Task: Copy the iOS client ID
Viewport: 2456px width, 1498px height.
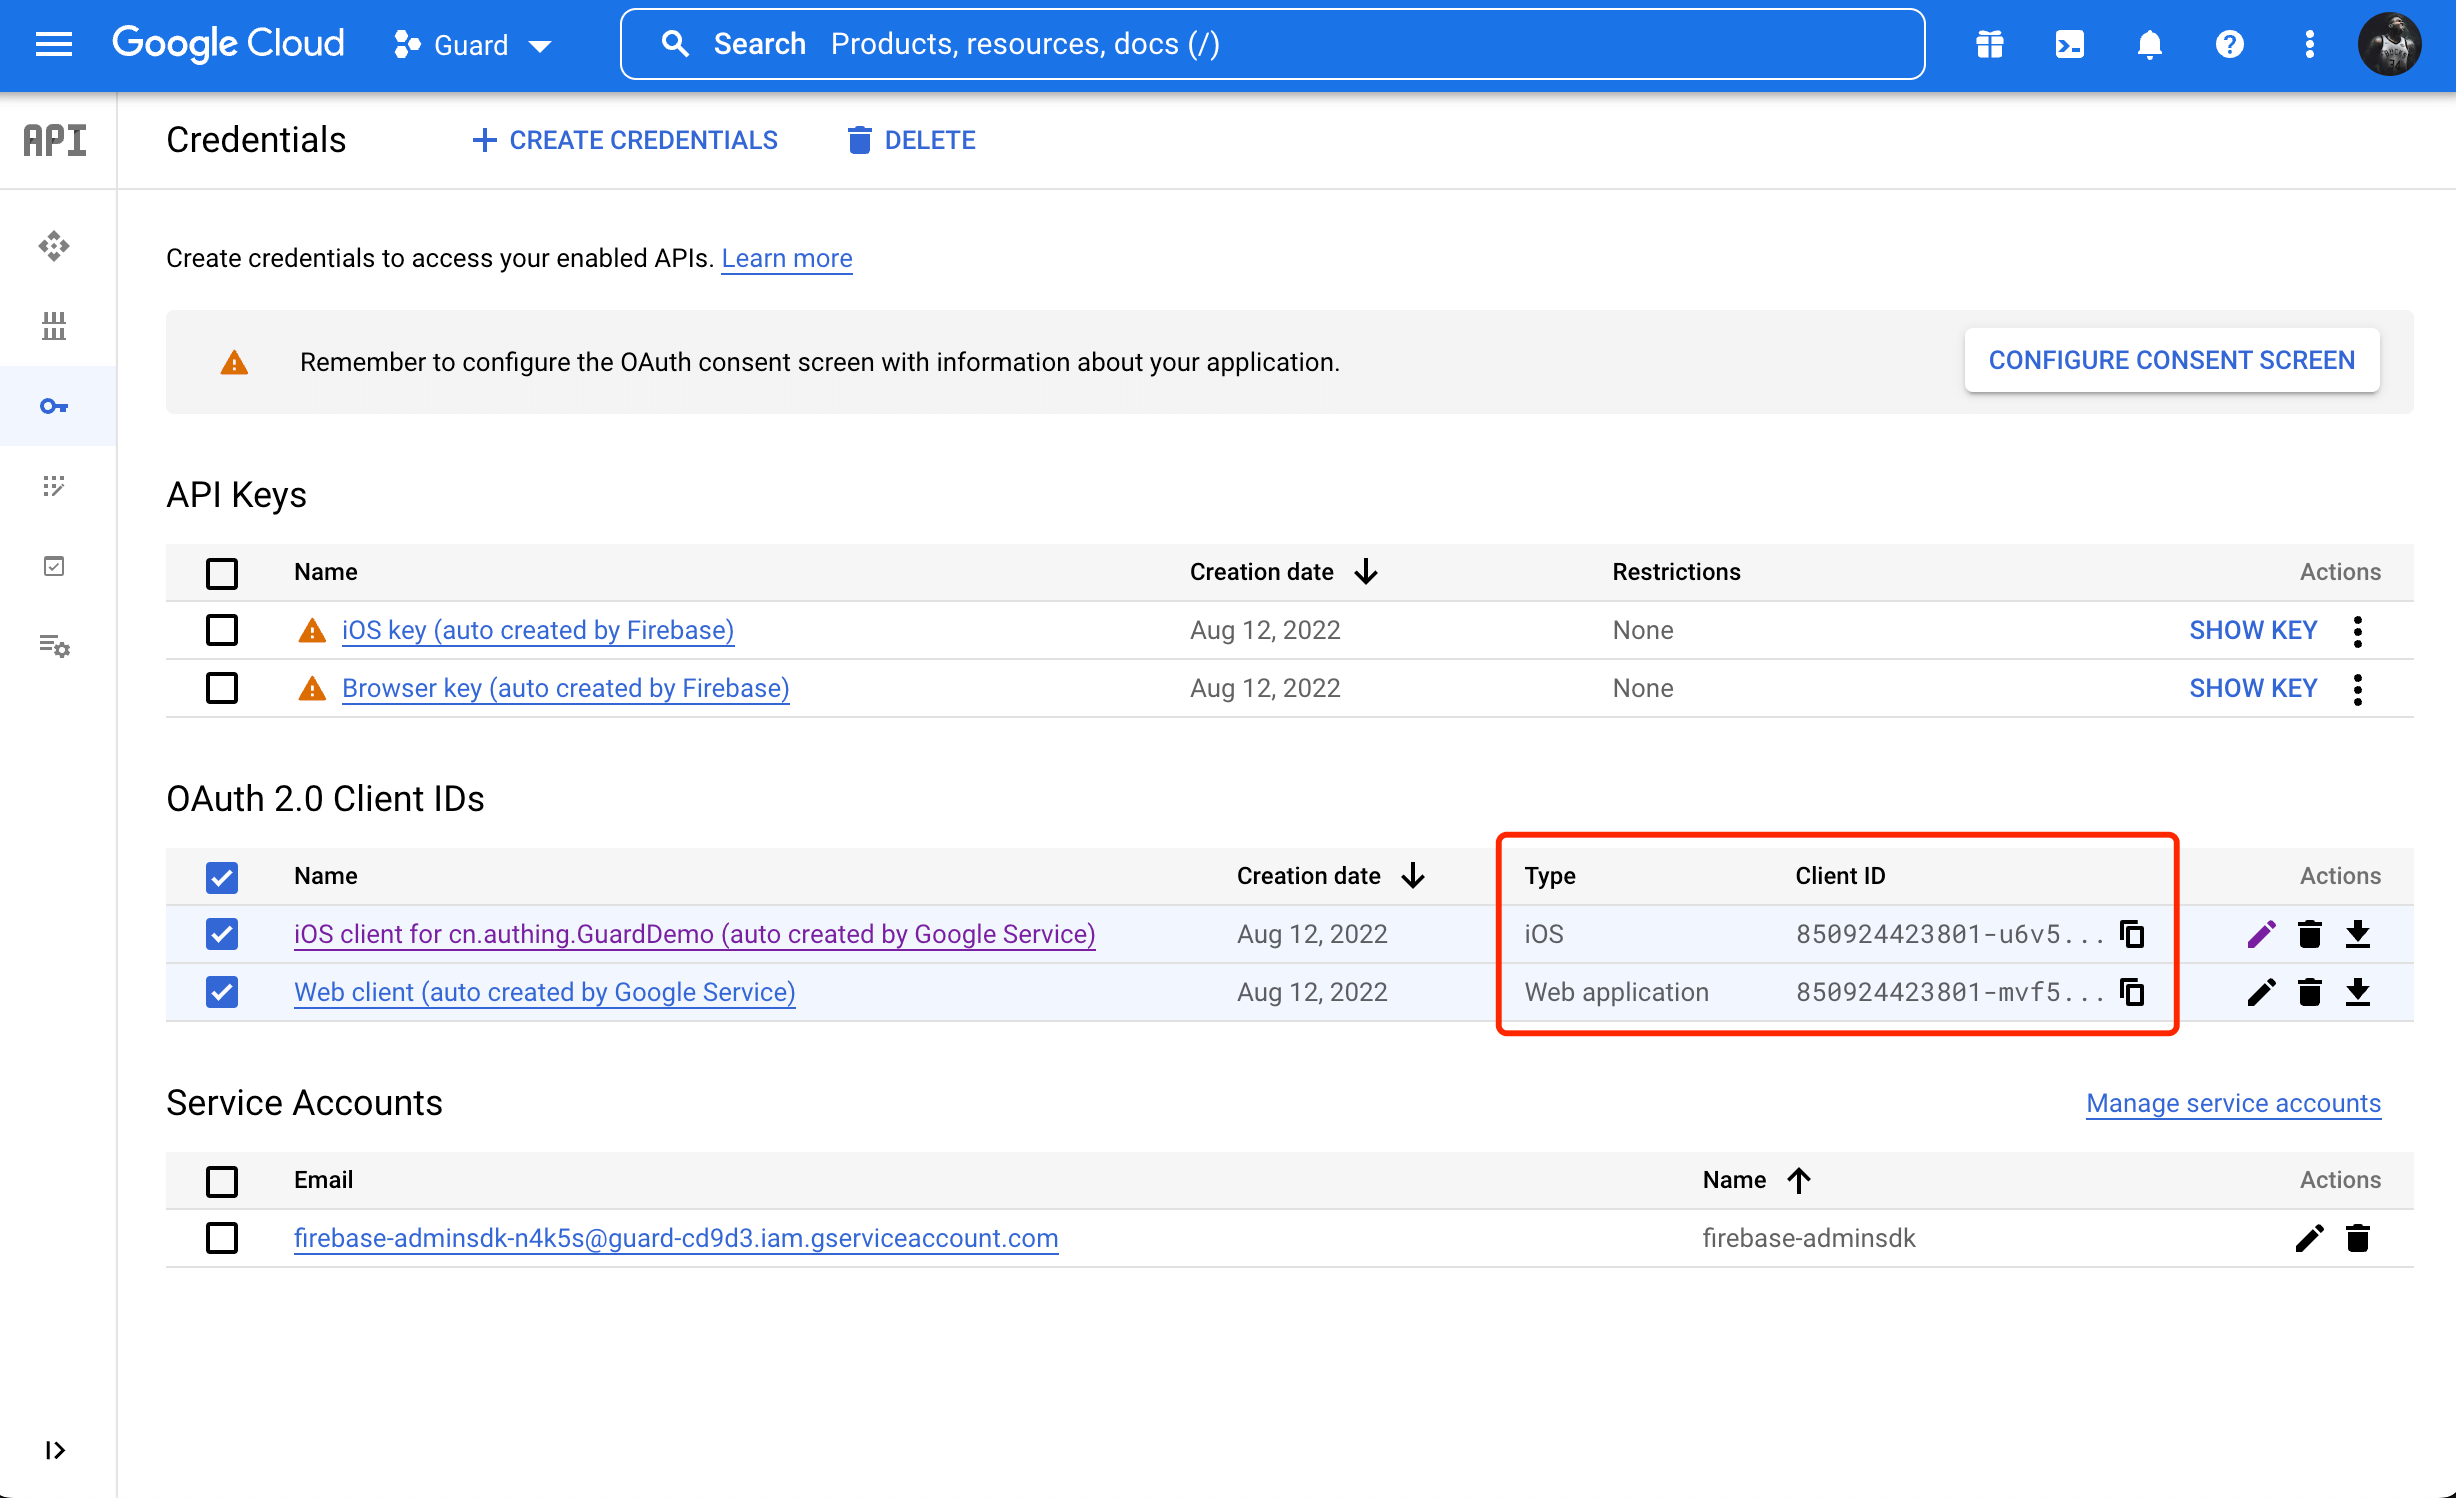Action: click(x=2132, y=934)
